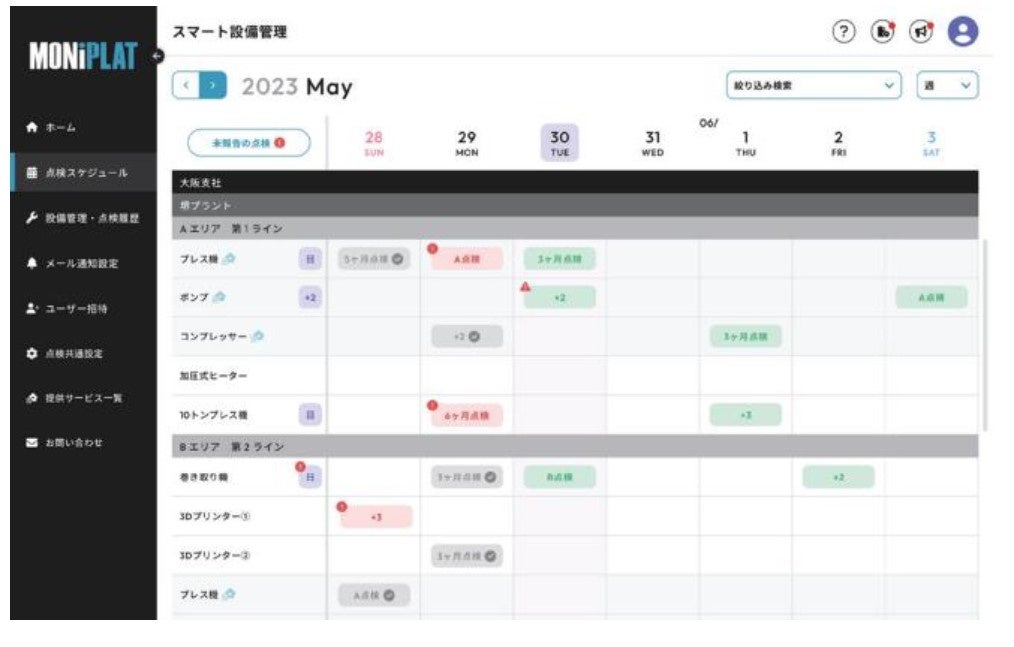Image resolution: width=1014 pixels, height=647 pixels.
Task: Collapse the Aエリア 第1ライン section header
Action: pyautogui.click(x=570, y=229)
